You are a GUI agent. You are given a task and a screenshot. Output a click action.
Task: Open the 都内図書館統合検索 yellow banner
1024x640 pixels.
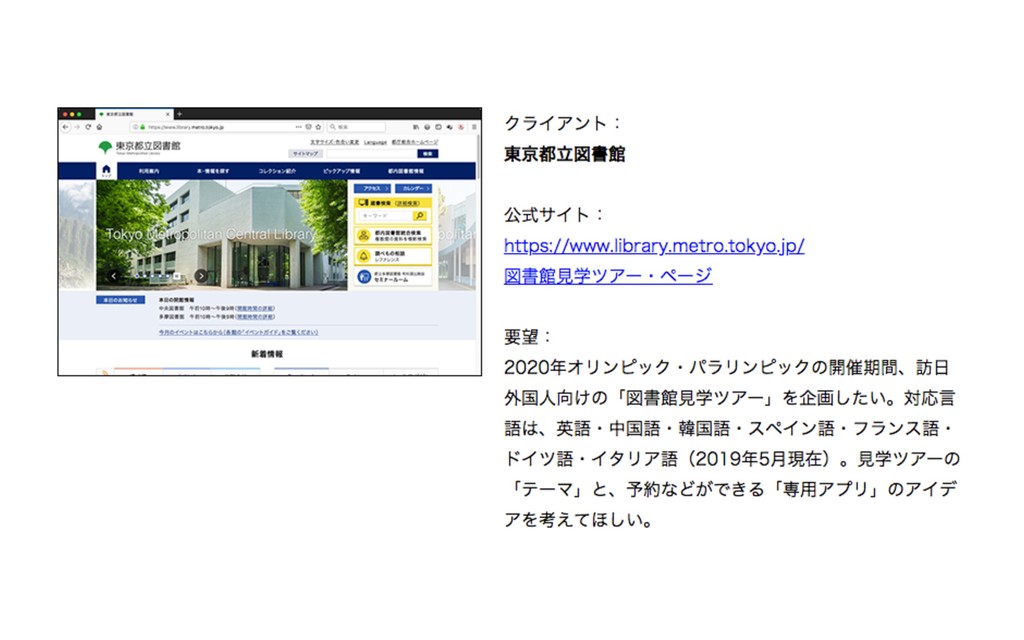tap(393, 235)
